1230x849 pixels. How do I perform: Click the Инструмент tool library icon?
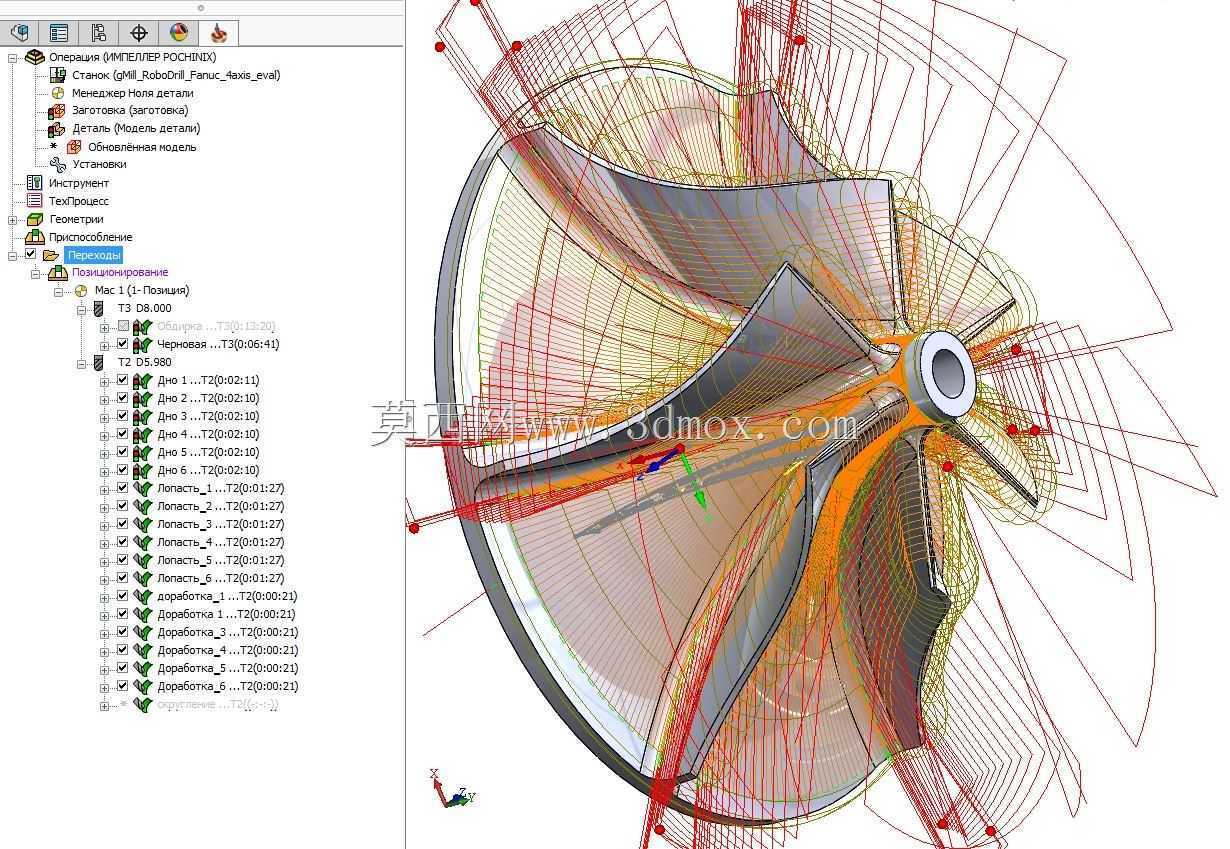click(x=35, y=183)
